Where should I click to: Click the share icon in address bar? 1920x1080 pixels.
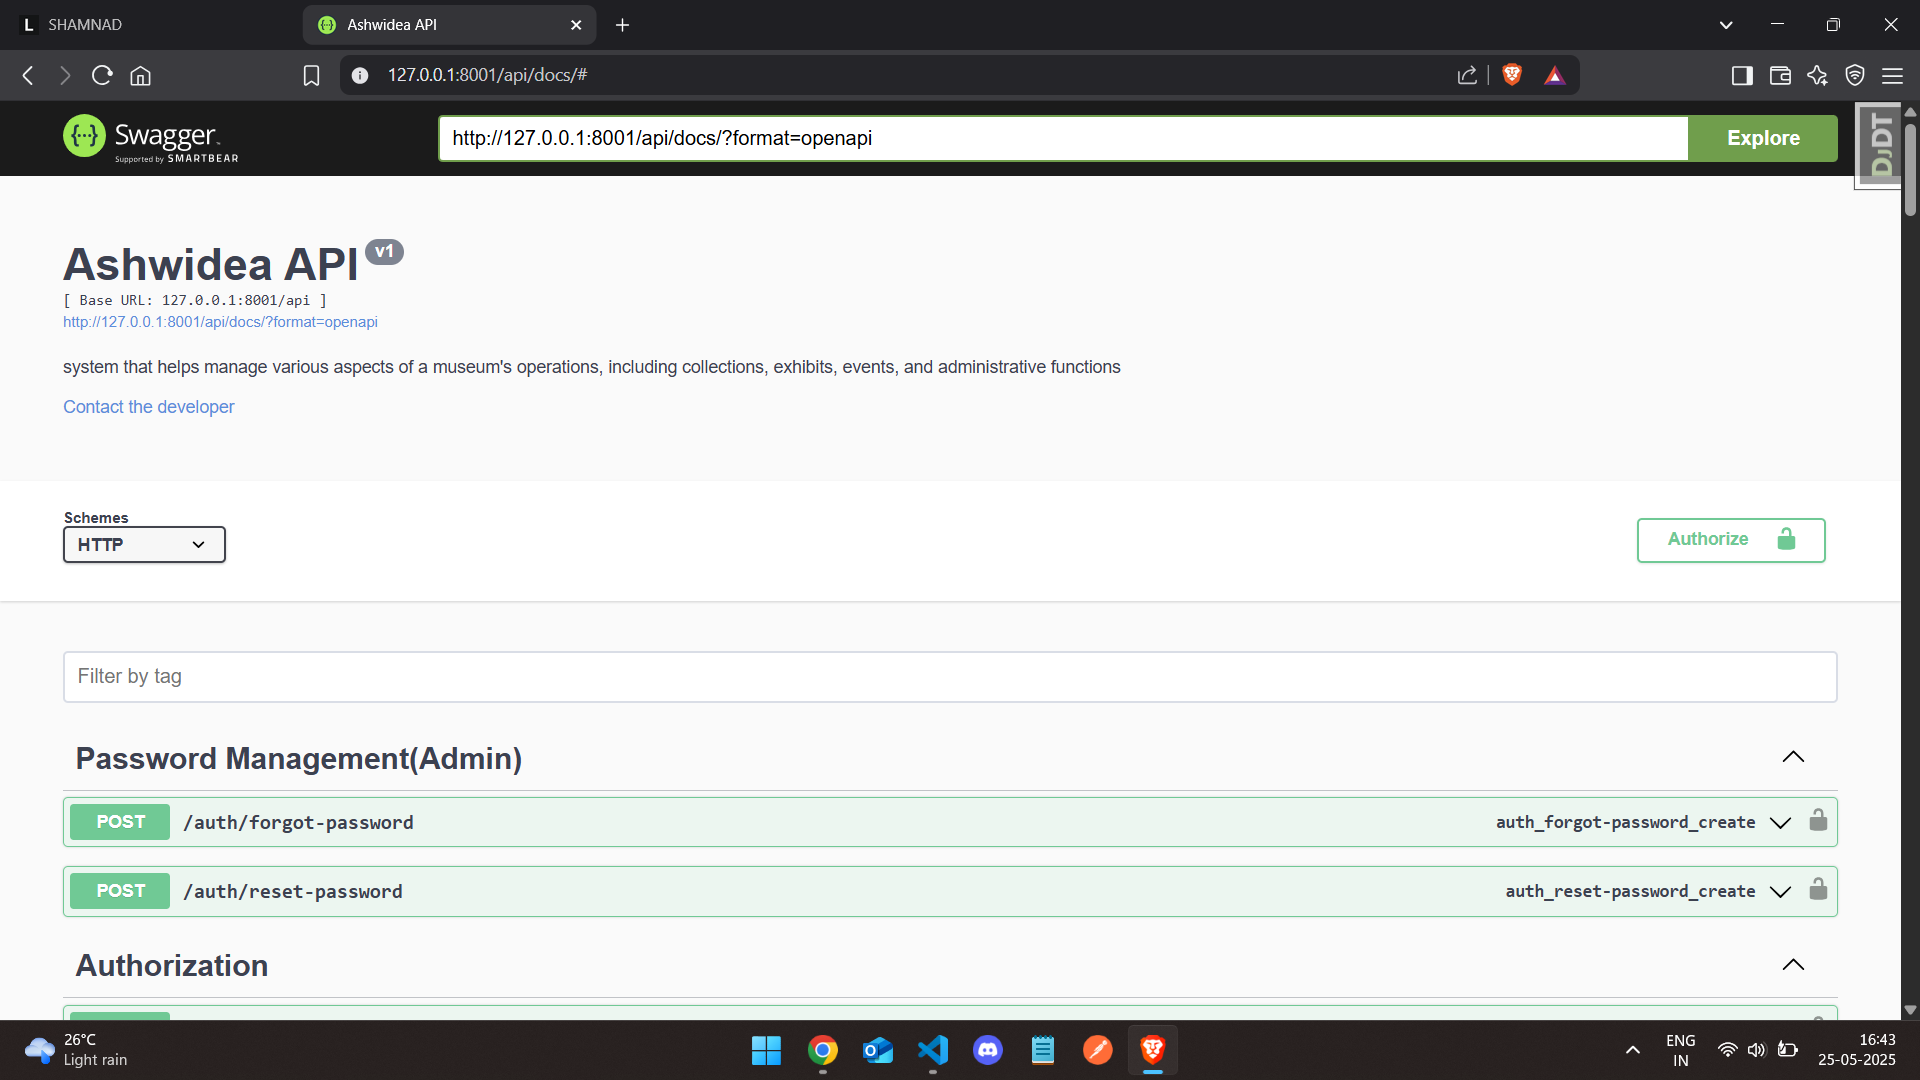[1467, 76]
